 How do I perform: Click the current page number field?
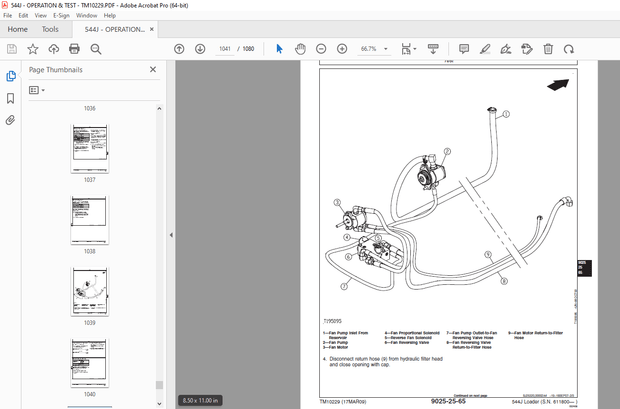[225, 49]
